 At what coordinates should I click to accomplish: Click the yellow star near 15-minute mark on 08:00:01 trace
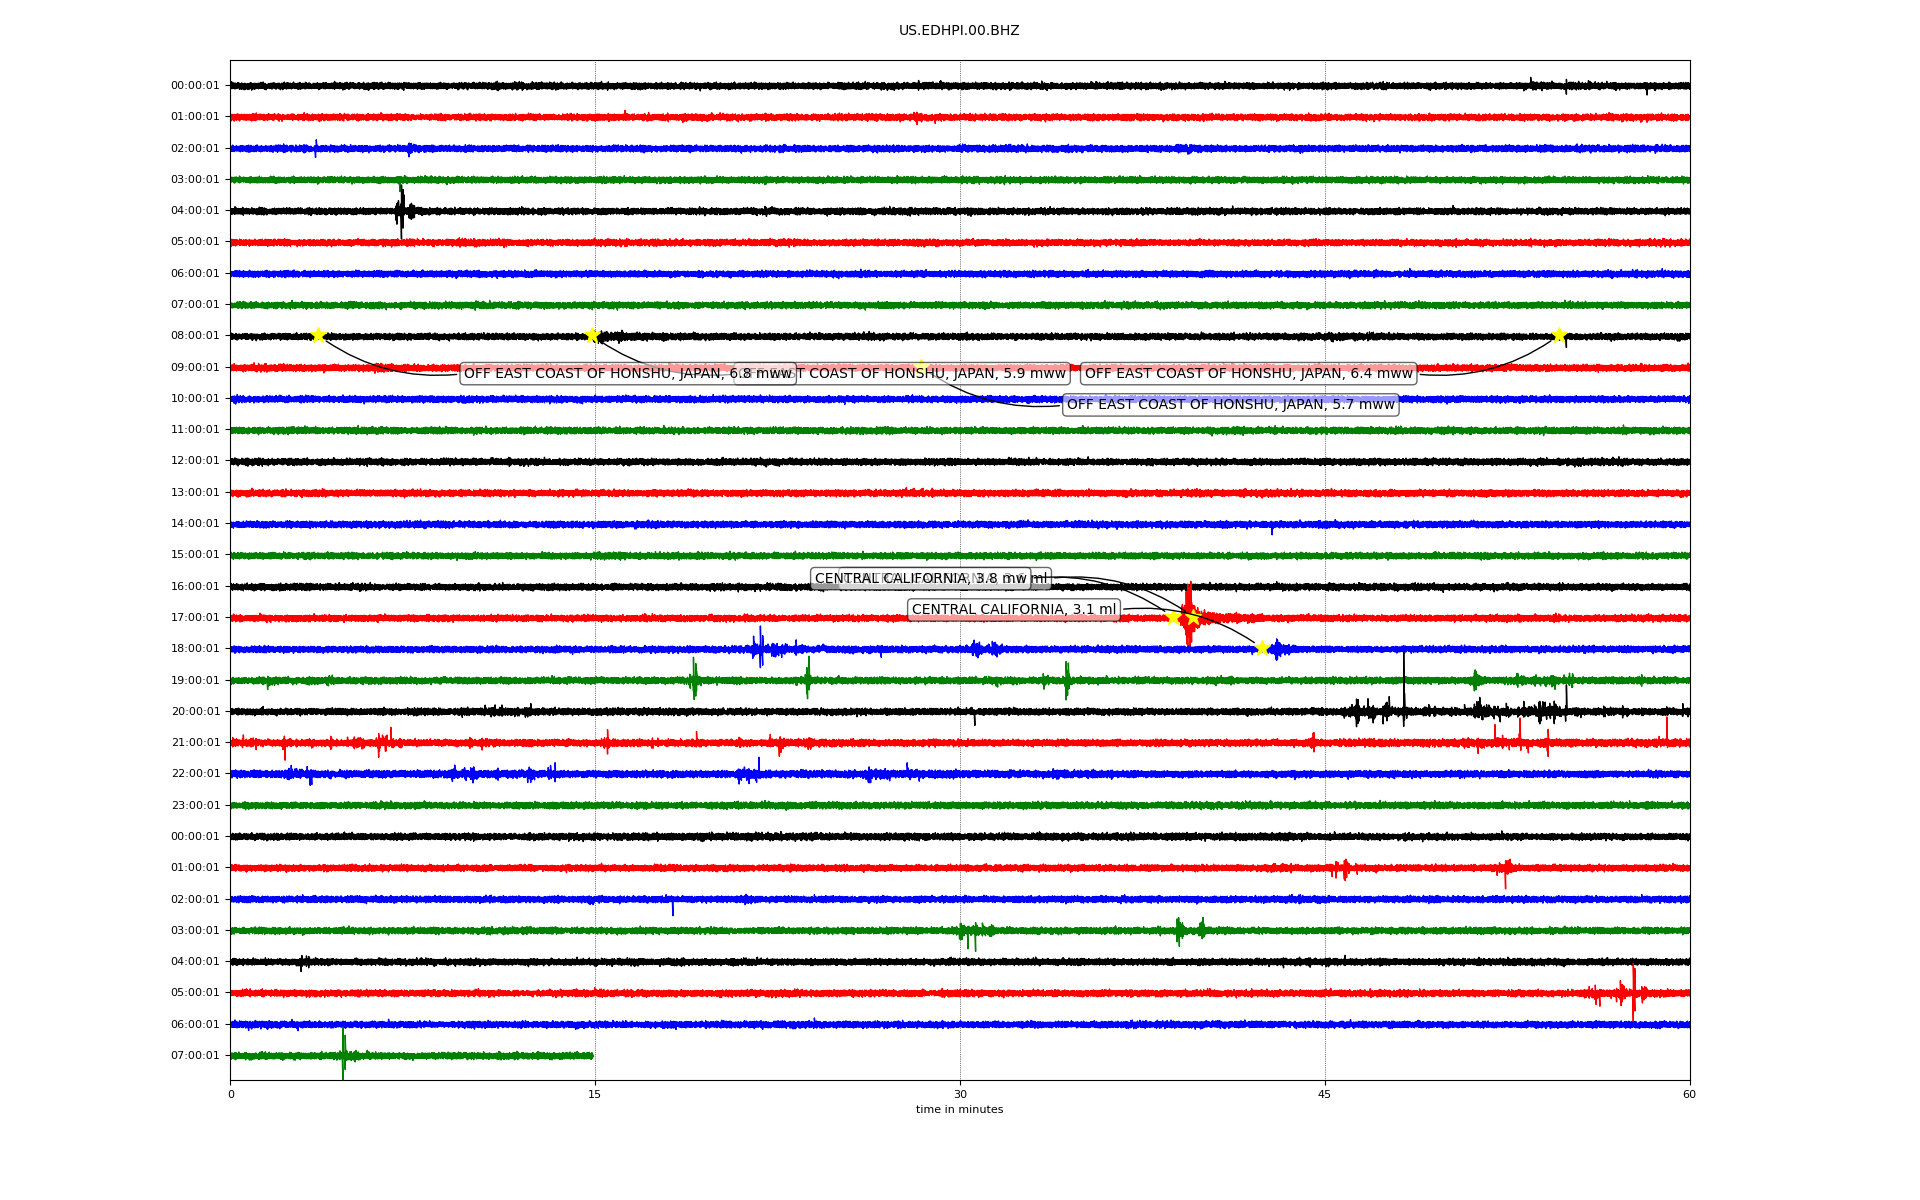click(x=592, y=335)
